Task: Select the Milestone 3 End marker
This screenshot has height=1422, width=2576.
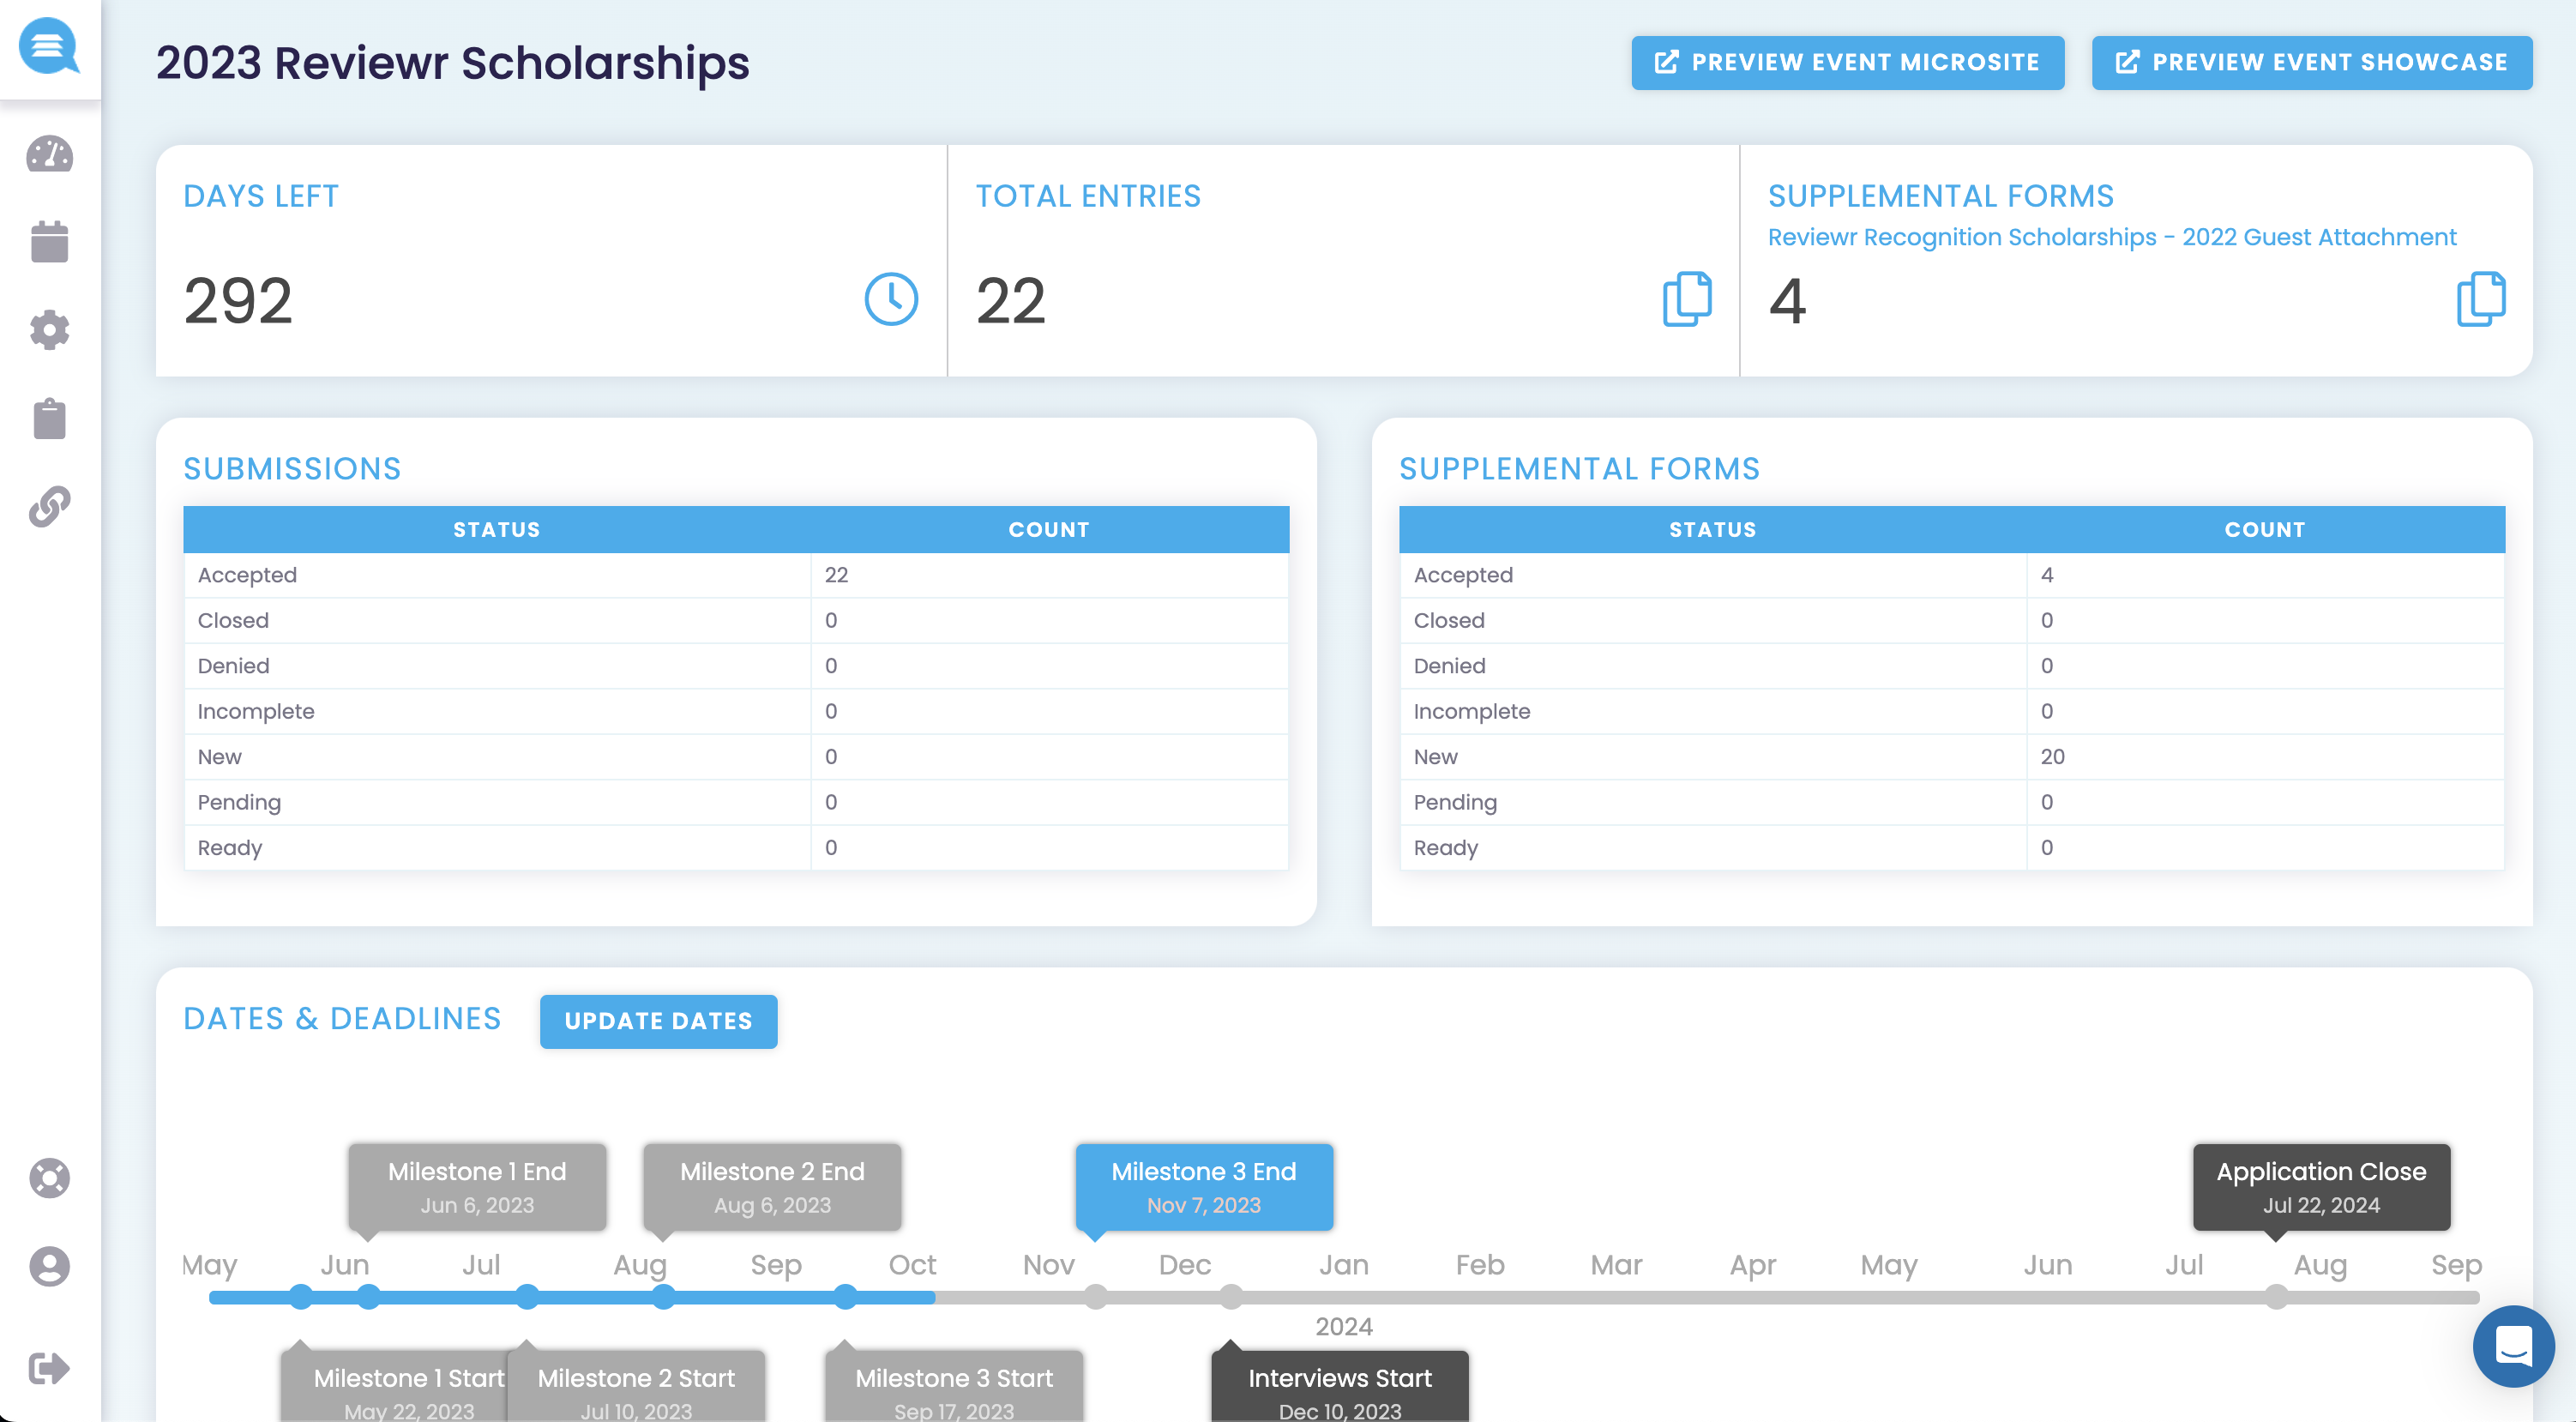Action: 1204,1187
